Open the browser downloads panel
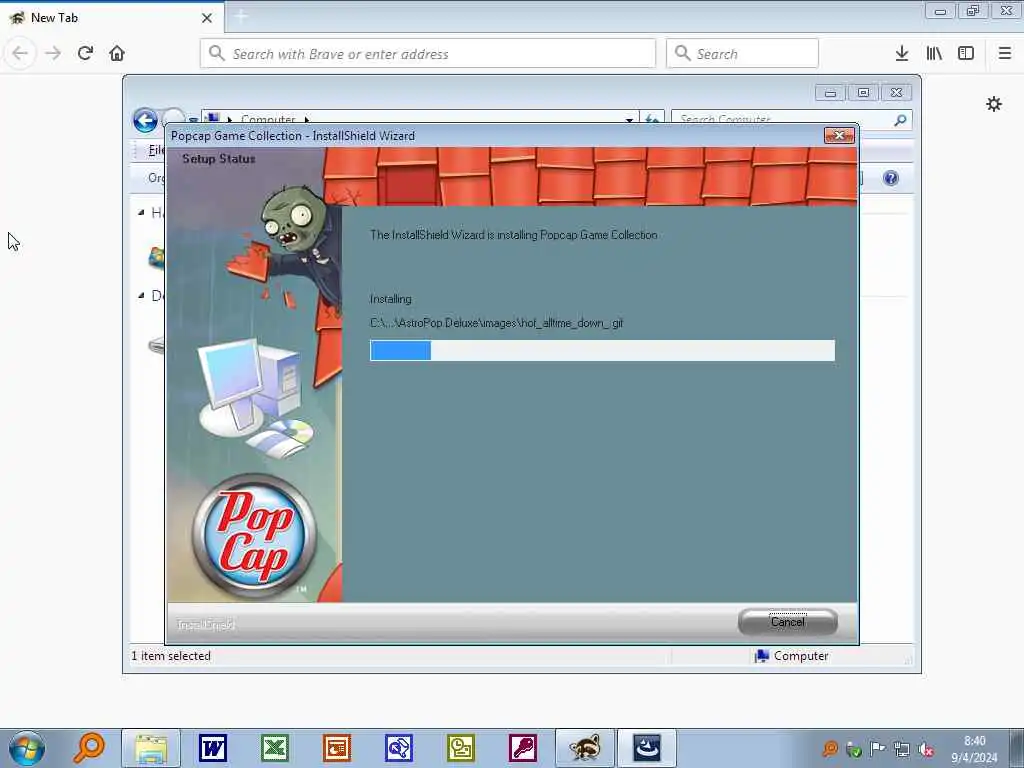Image resolution: width=1024 pixels, height=768 pixels. point(902,53)
